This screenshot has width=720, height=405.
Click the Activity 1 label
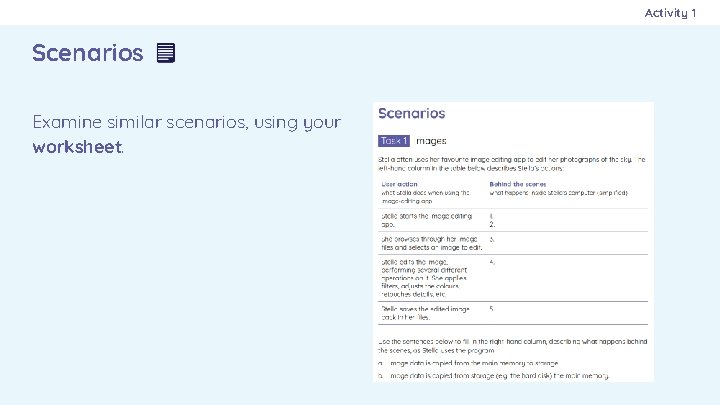click(670, 12)
